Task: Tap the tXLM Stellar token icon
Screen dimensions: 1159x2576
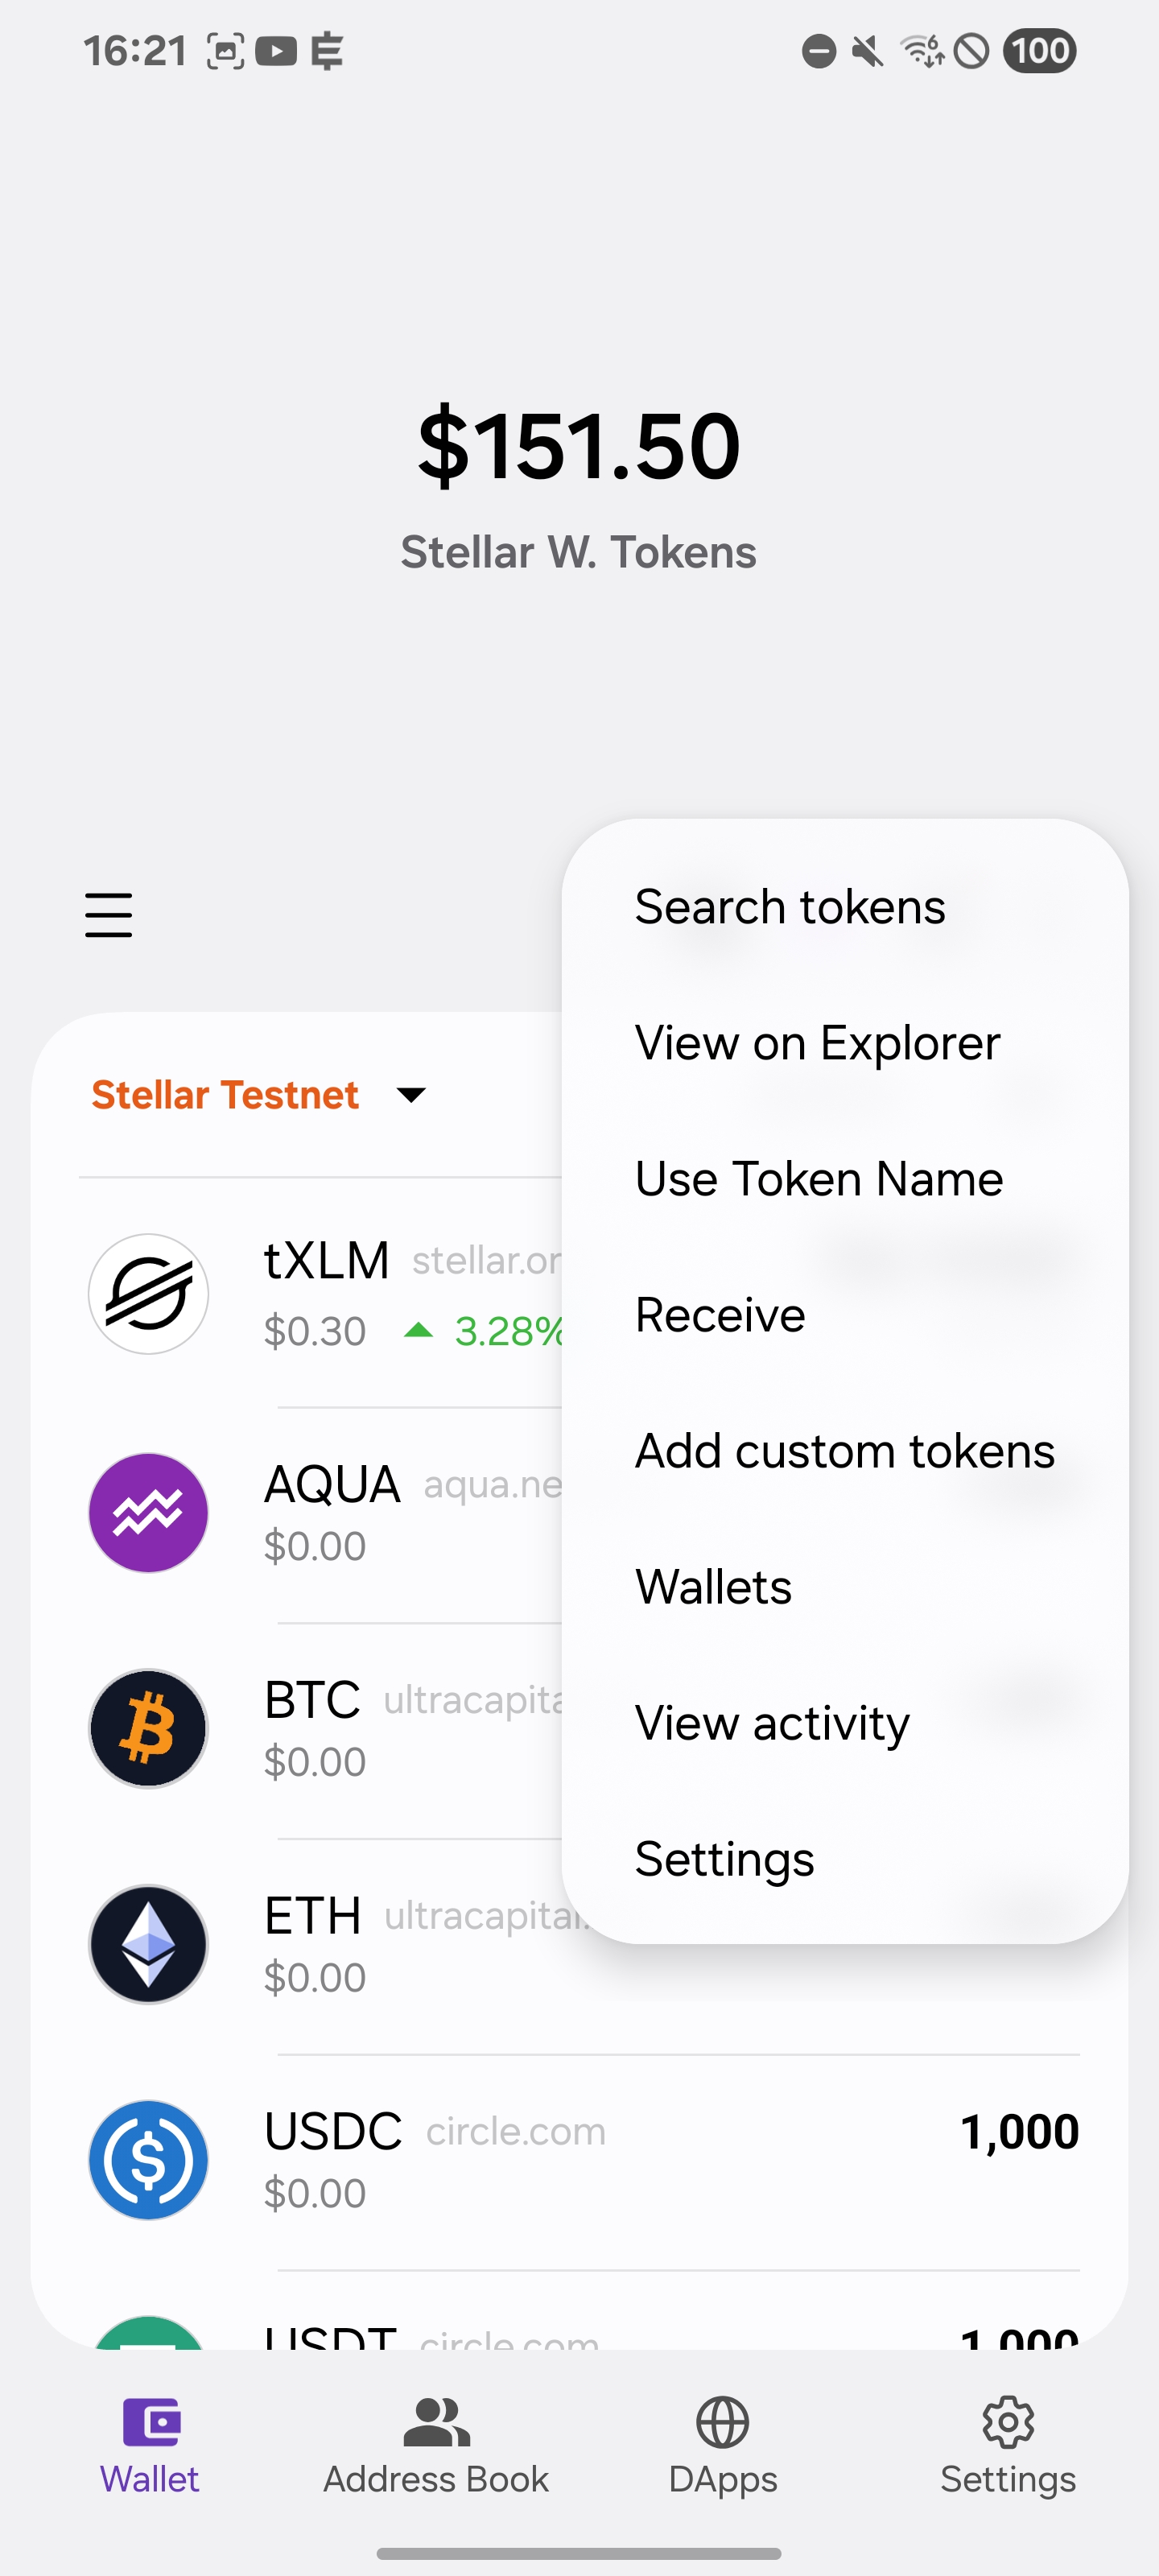Action: click(x=148, y=1293)
